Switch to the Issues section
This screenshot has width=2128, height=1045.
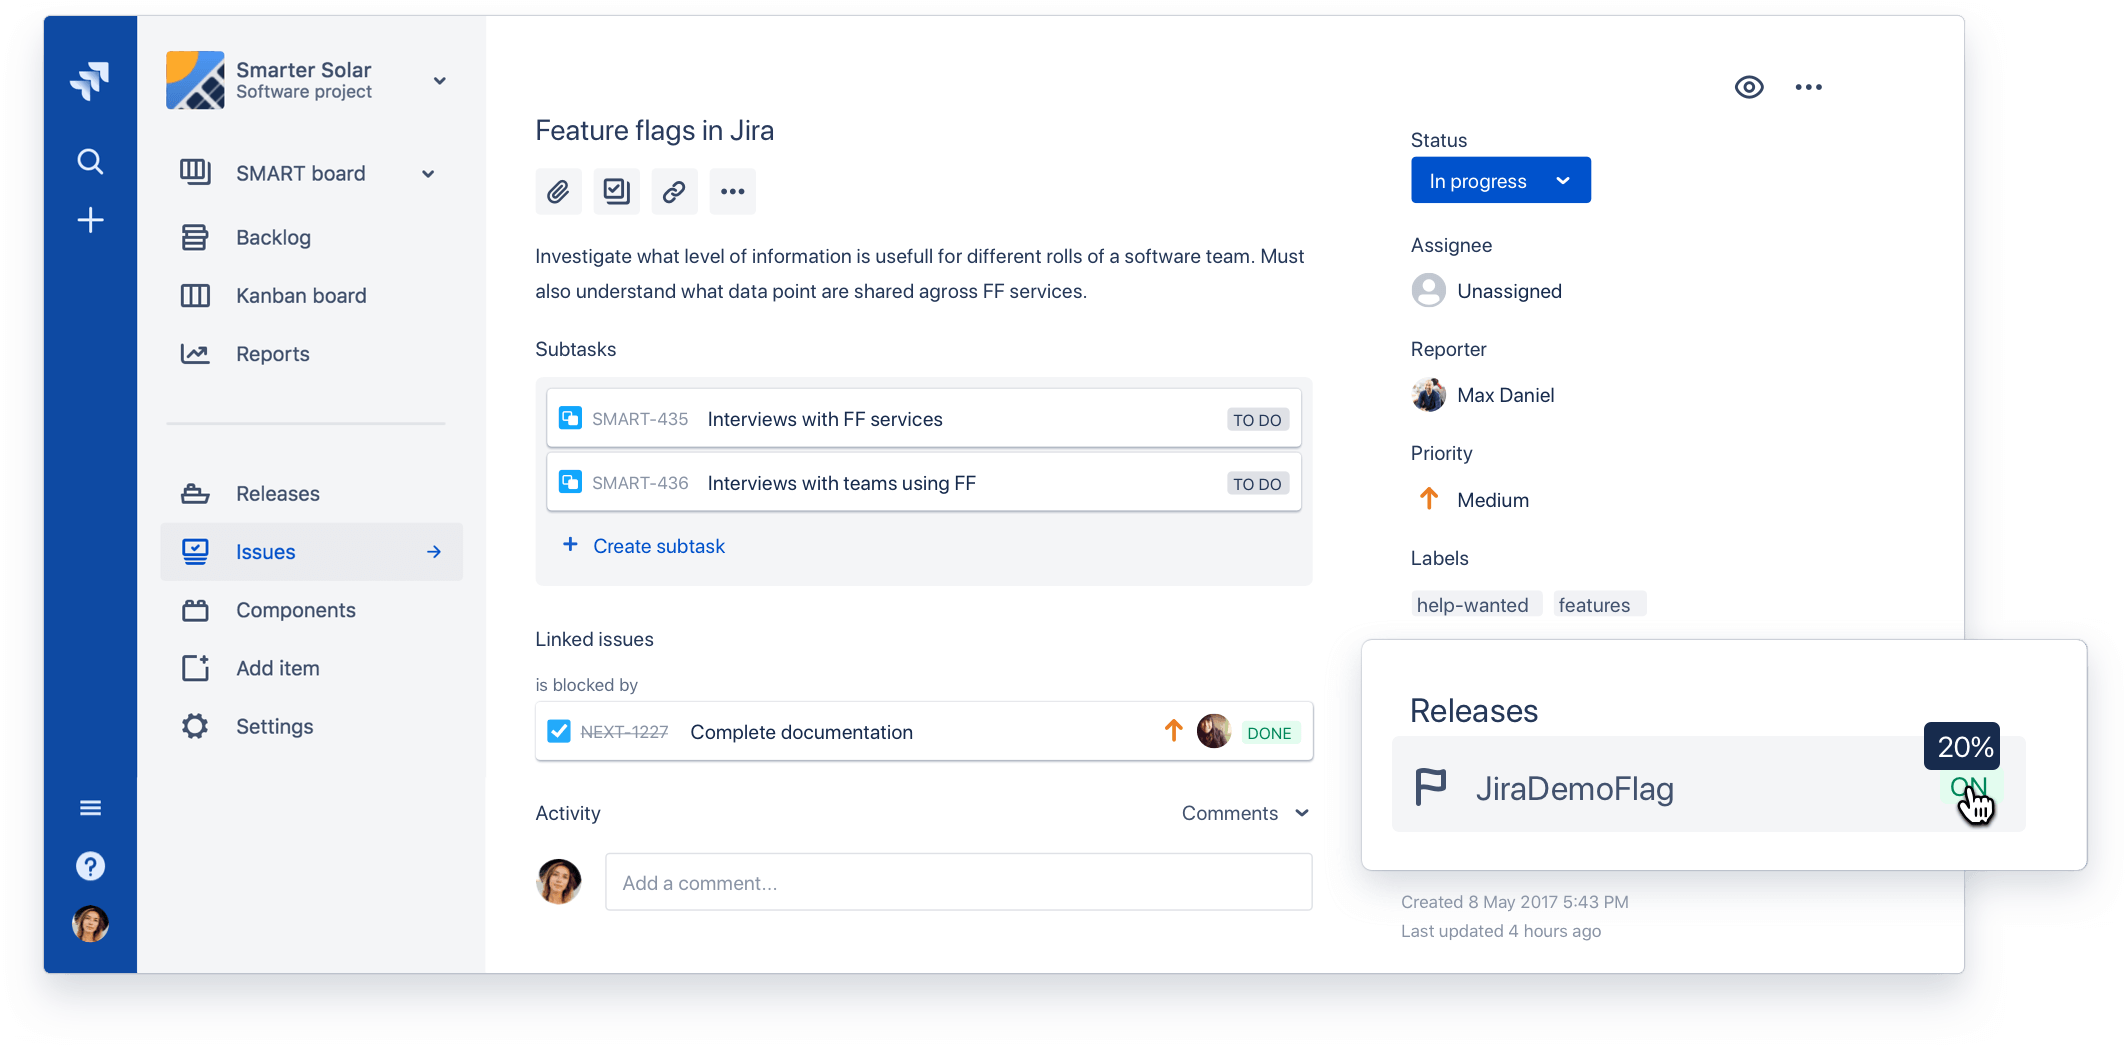tap(265, 551)
